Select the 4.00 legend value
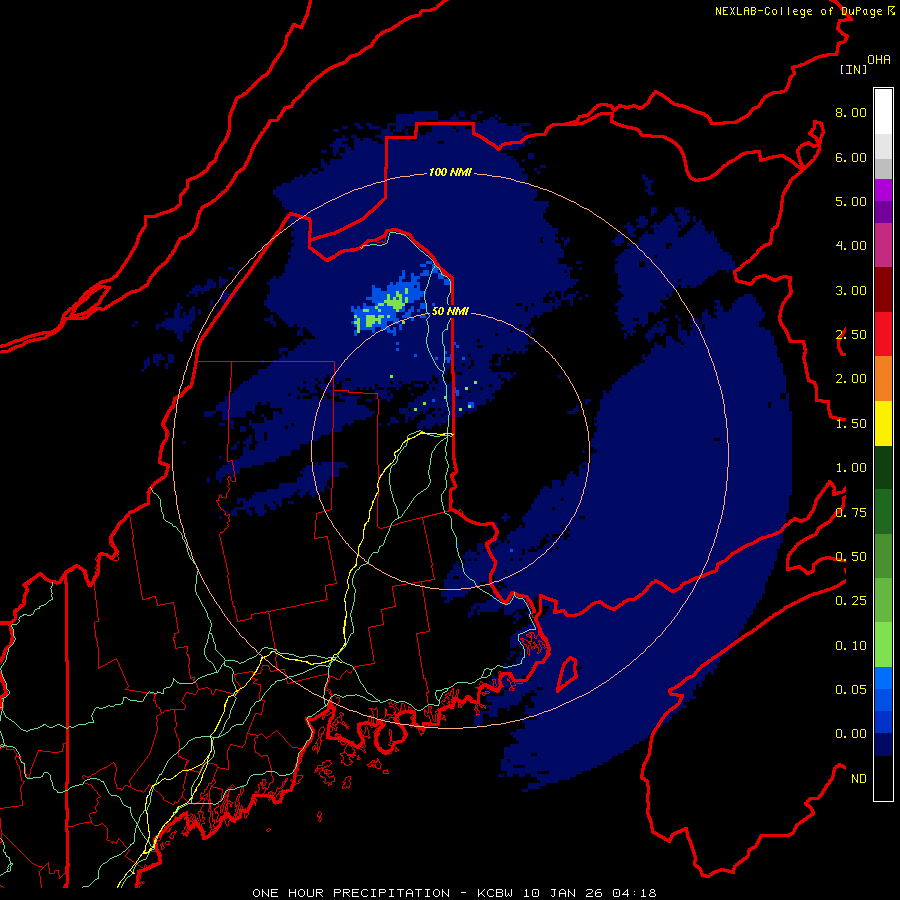The height and width of the screenshot is (900, 900). point(851,246)
